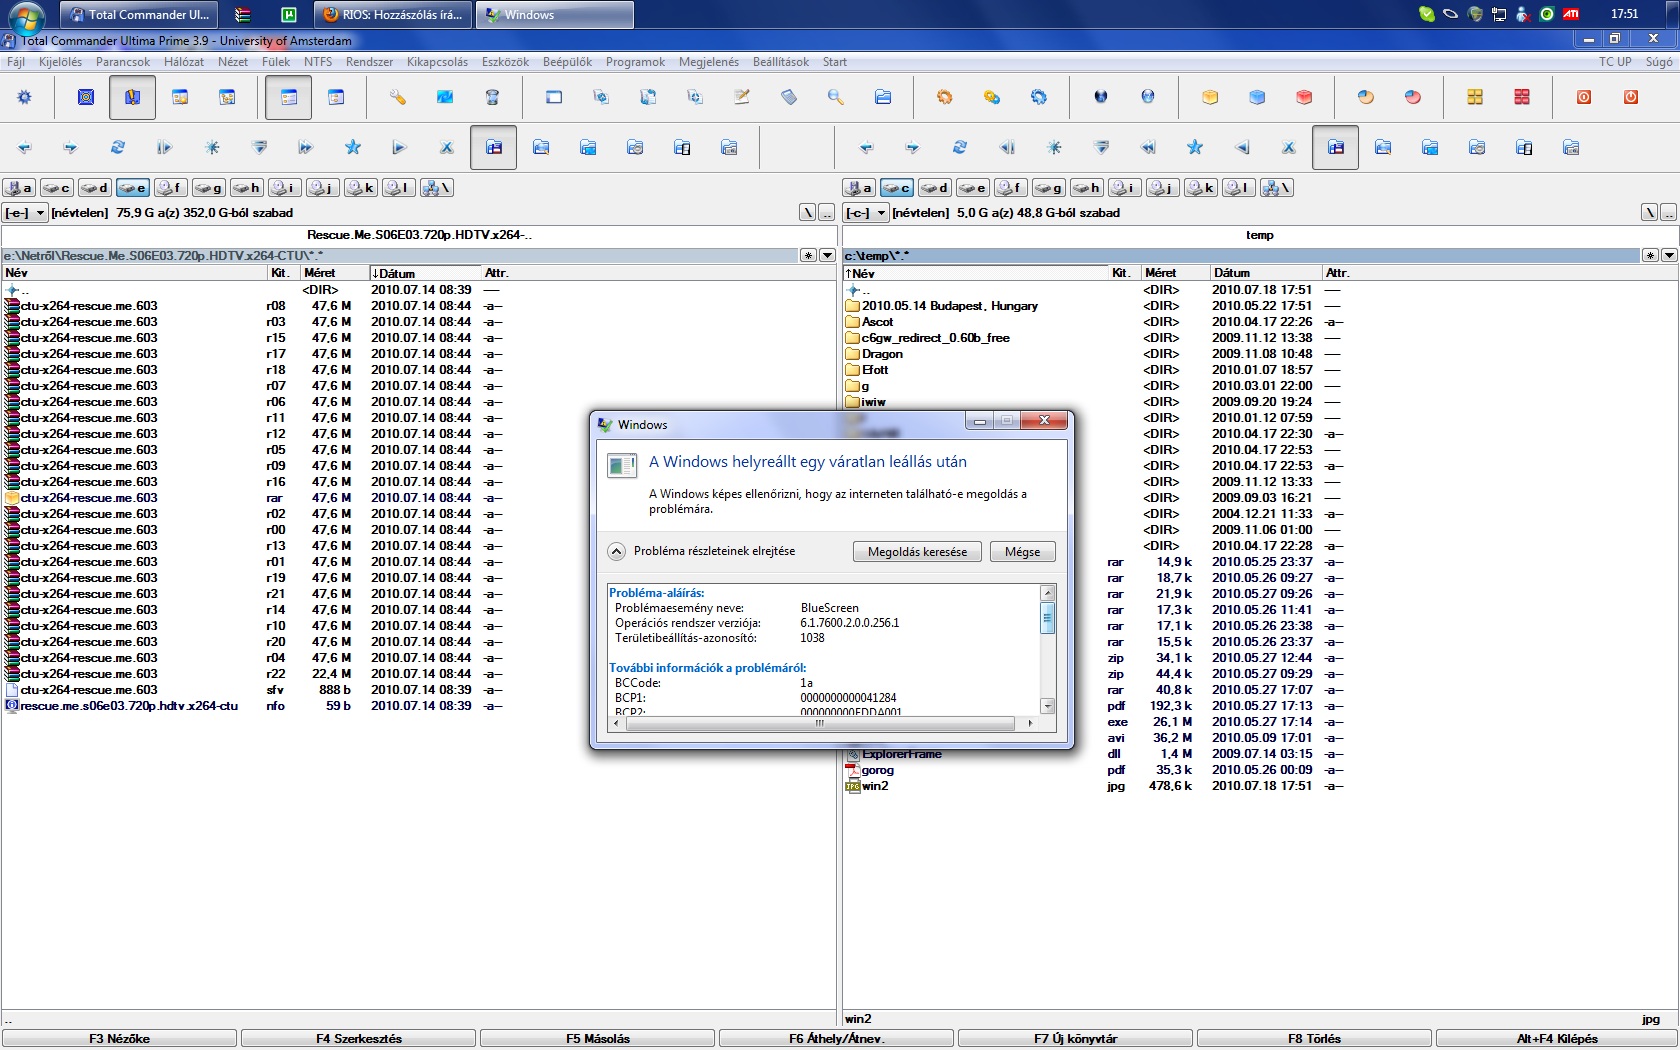The image size is (1680, 1050).
Task: Click the red cube toolbar icon
Action: coord(1304,97)
